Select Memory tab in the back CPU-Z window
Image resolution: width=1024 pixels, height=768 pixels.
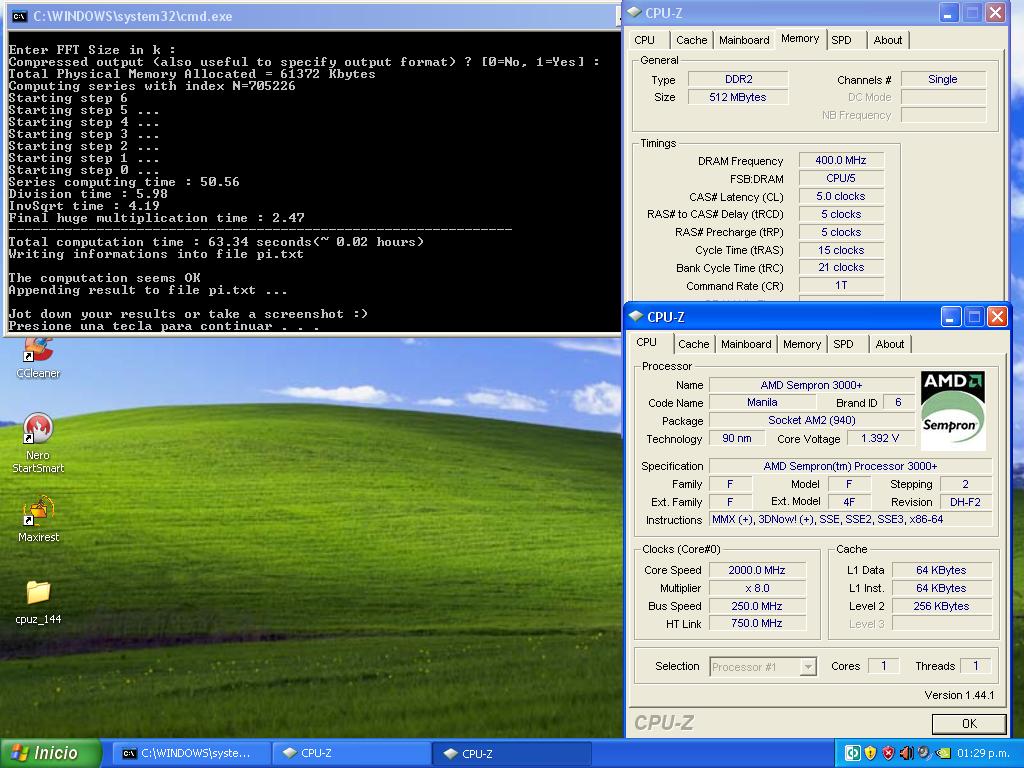800,39
